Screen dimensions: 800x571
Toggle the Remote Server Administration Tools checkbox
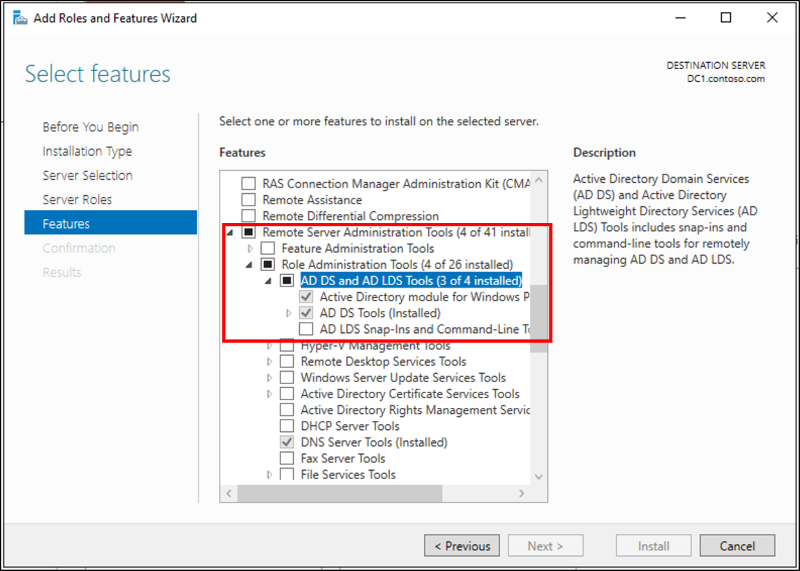(x=248, y=232)
